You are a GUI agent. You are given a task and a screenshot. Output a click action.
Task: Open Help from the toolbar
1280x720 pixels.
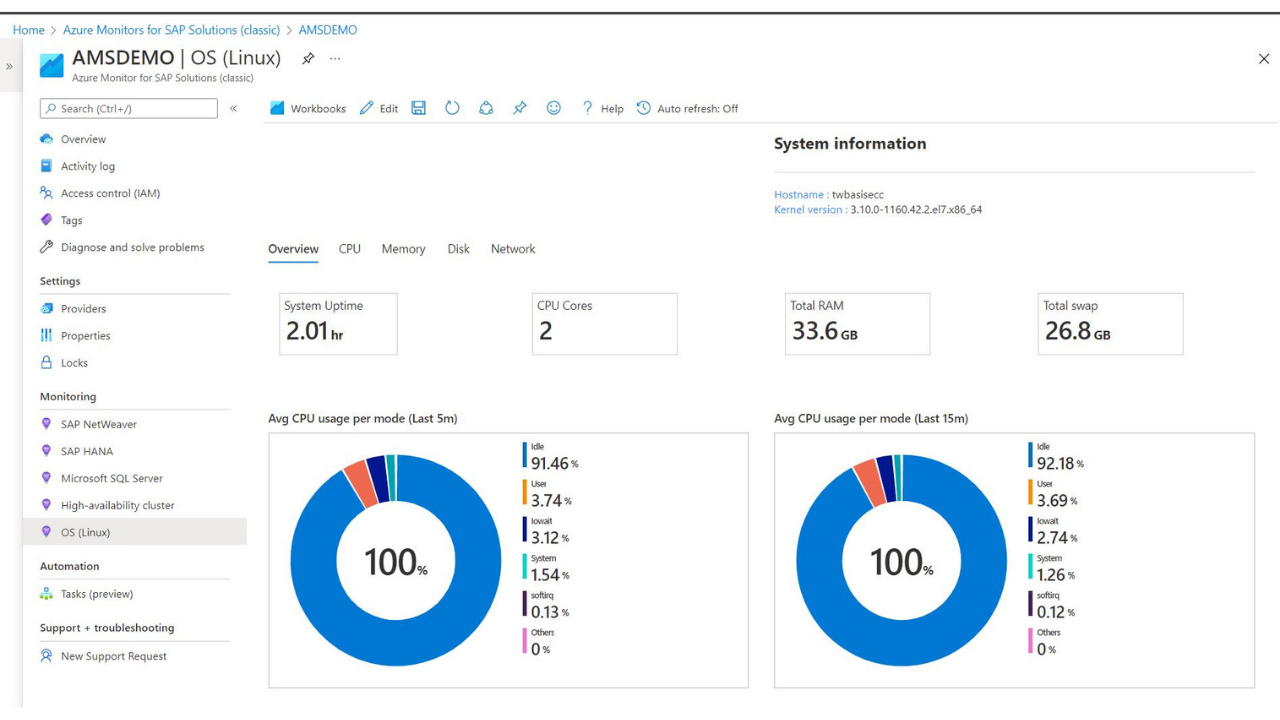tap(602, 108)
